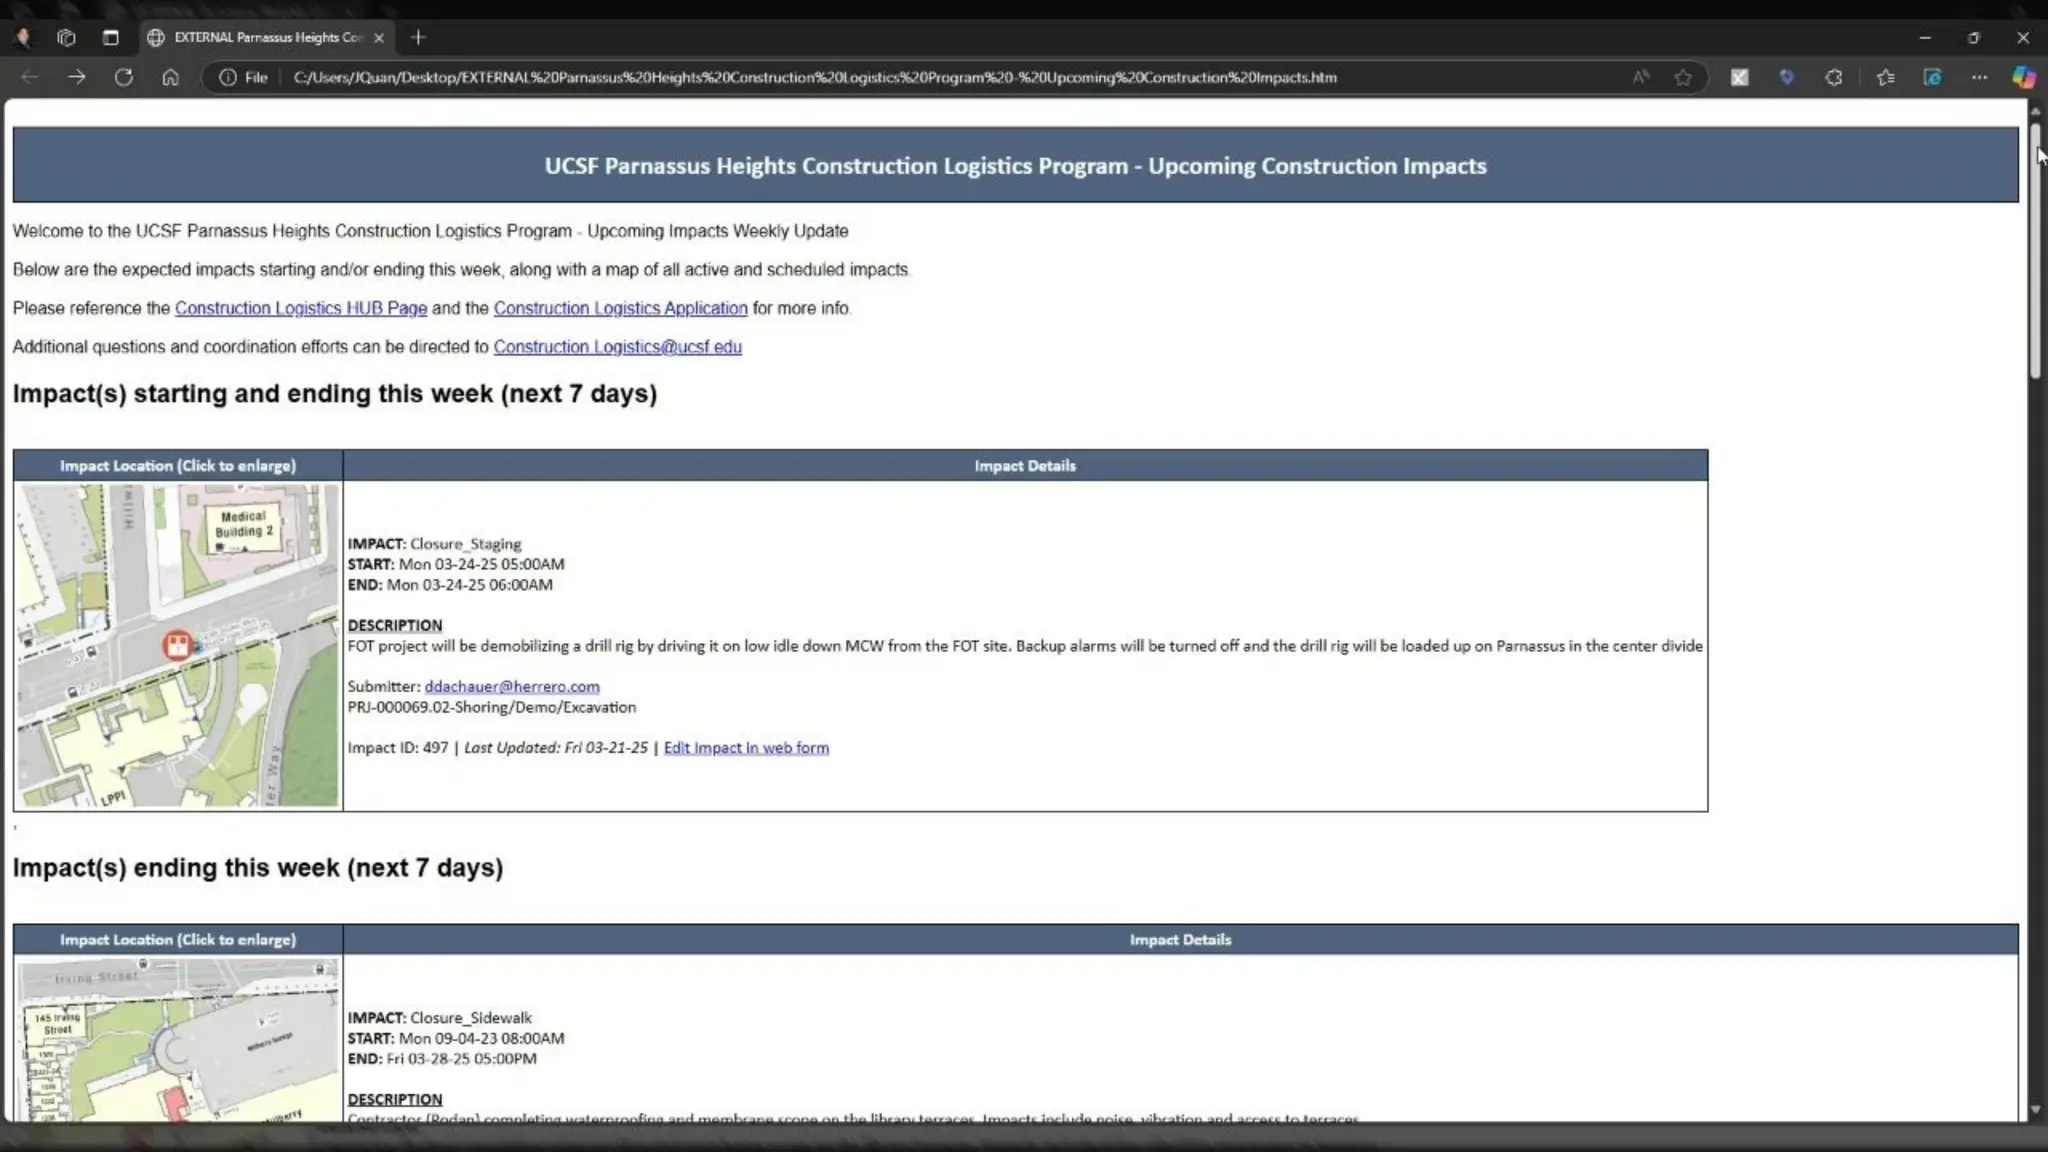Viewport: 2048px width, 1152px height.
Task: Open the Favorites list icon
Action: point(1885,77)
